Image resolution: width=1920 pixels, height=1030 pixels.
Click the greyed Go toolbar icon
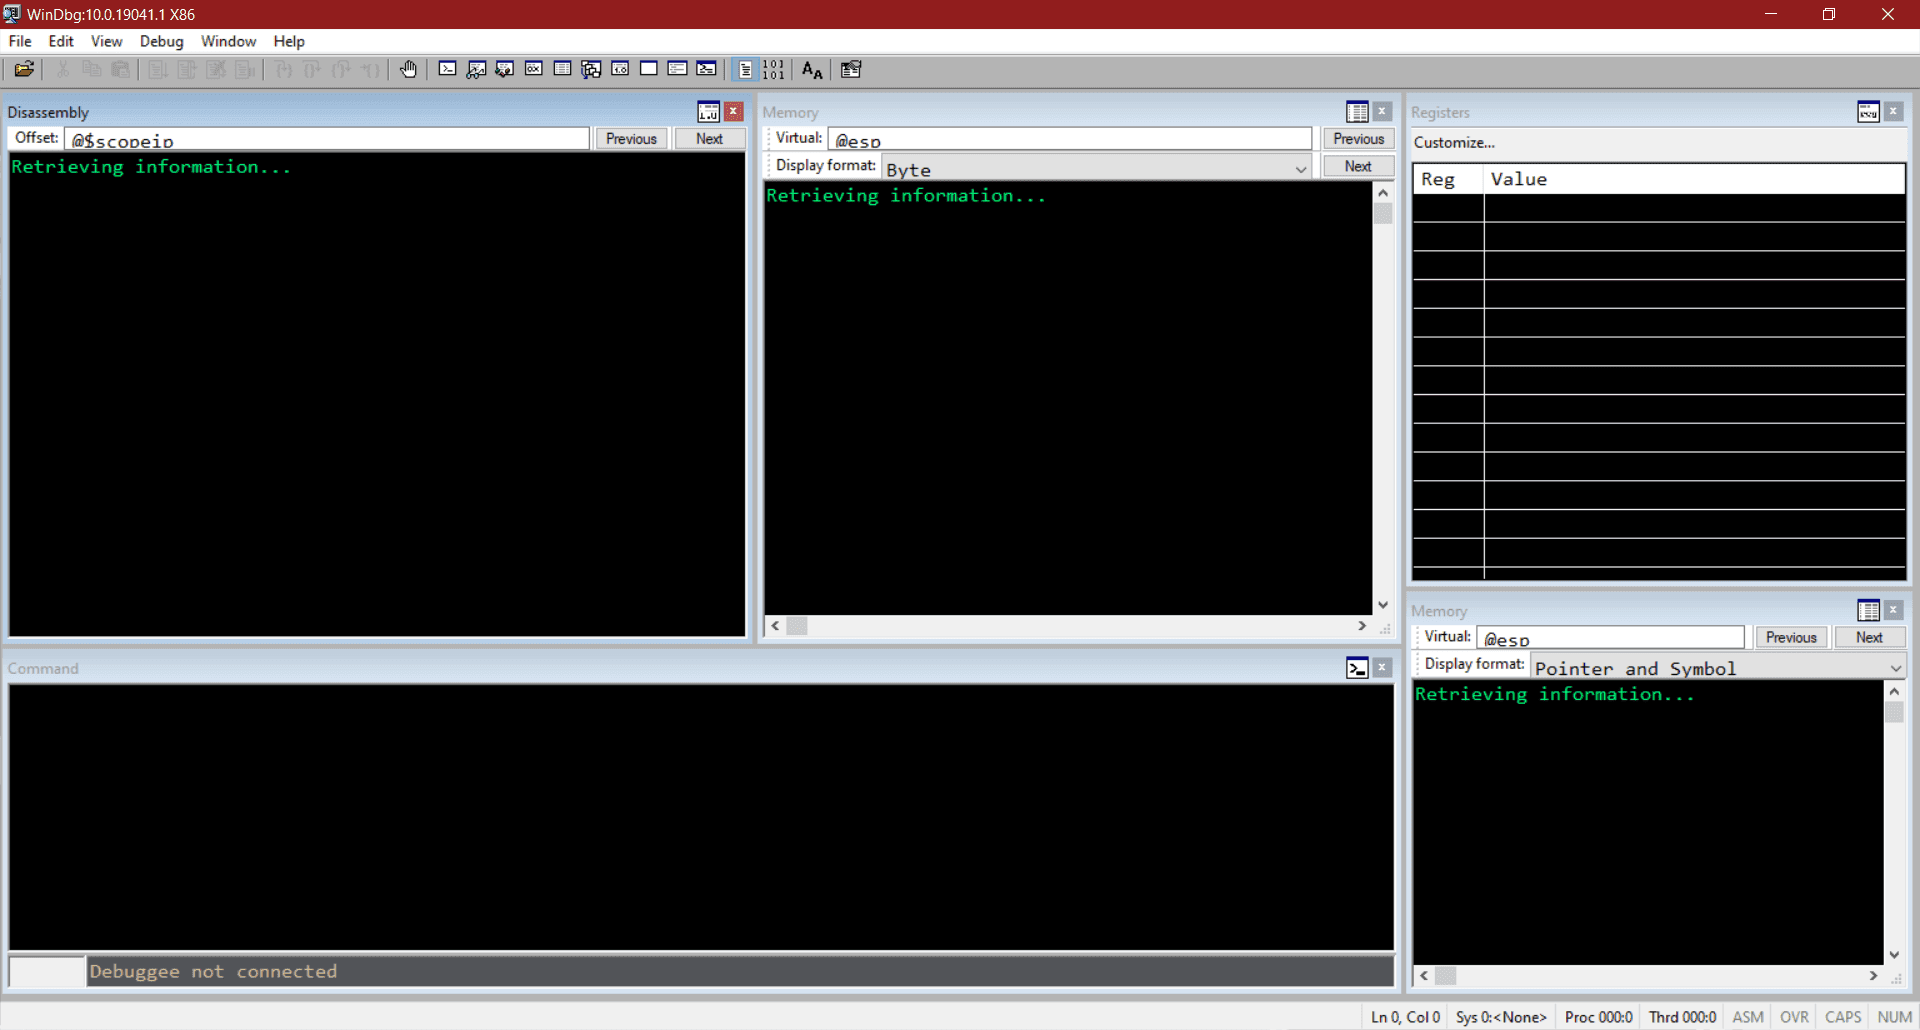(158, 69)
